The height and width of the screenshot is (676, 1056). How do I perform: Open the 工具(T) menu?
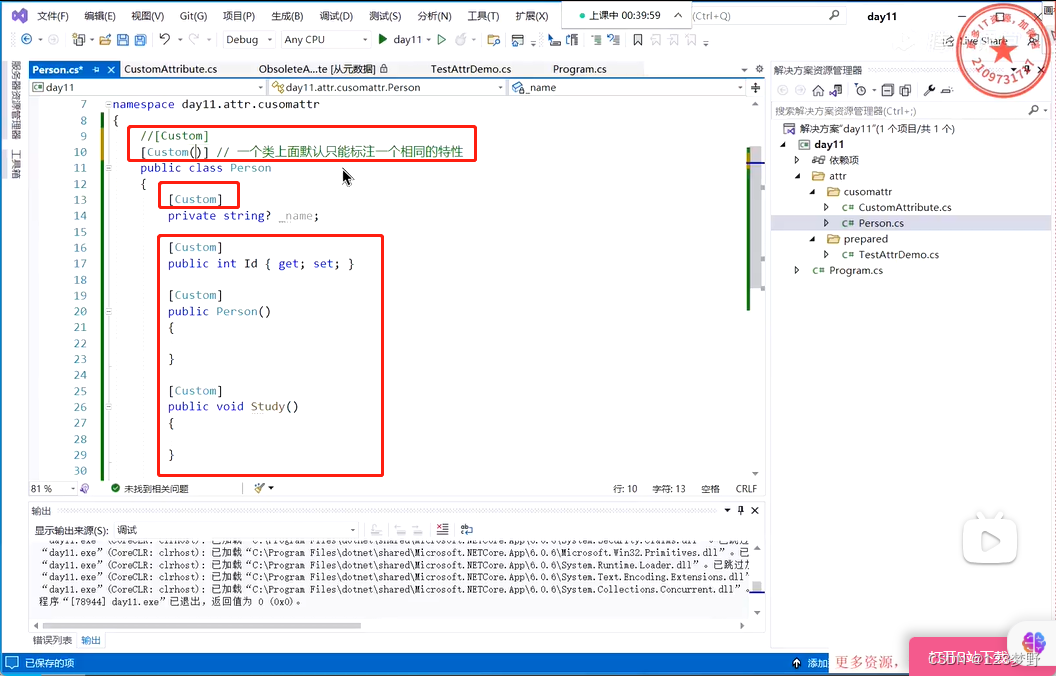[483, 15]
